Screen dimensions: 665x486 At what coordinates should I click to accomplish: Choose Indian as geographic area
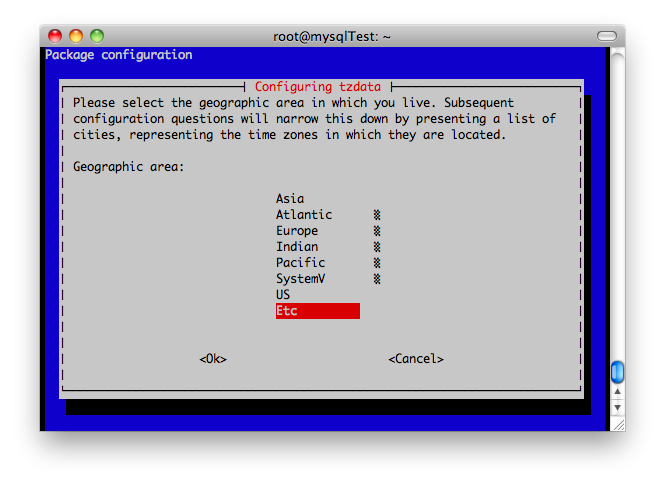coord(297,246)
